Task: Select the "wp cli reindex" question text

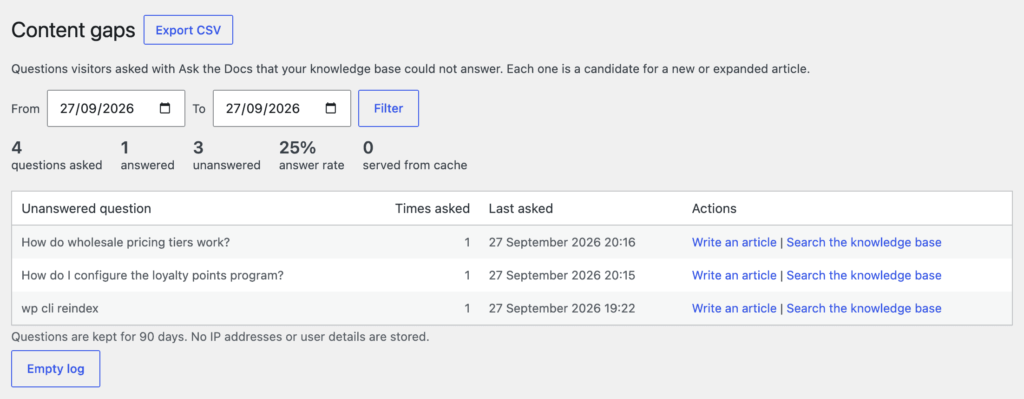Action: tap(60, 308)
